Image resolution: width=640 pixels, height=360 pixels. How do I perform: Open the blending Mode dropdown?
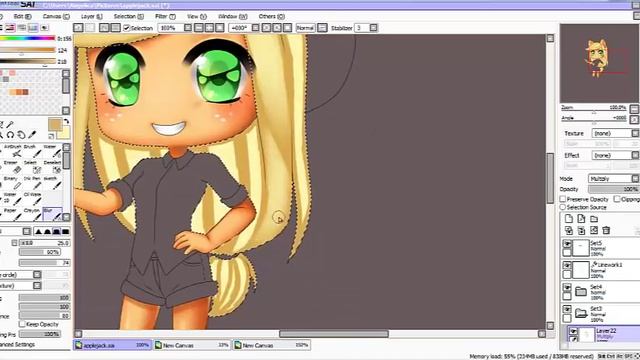point(613,178)
